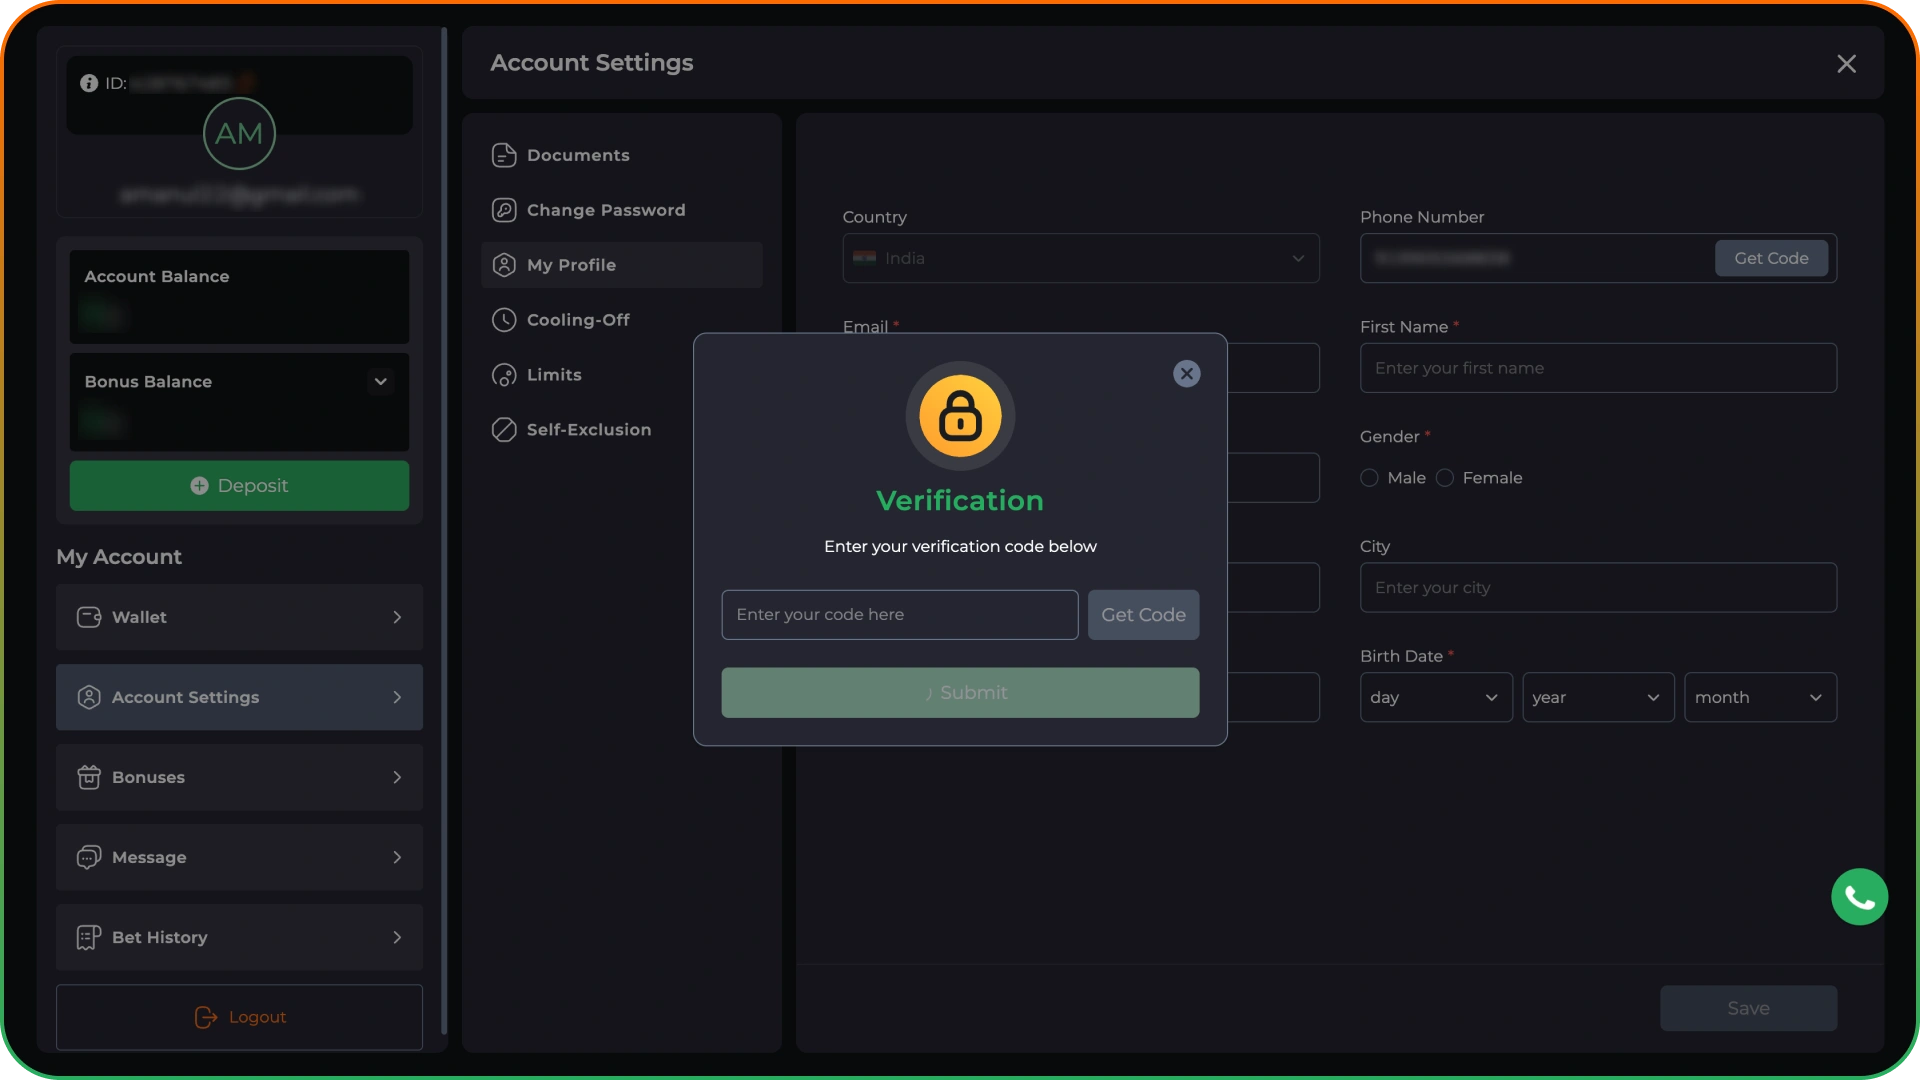The width and height of the screenshot is (1920, 1080).
Task: Click the Bet History receipt icon
Action: pyautogui.click(x=89, y=937)
